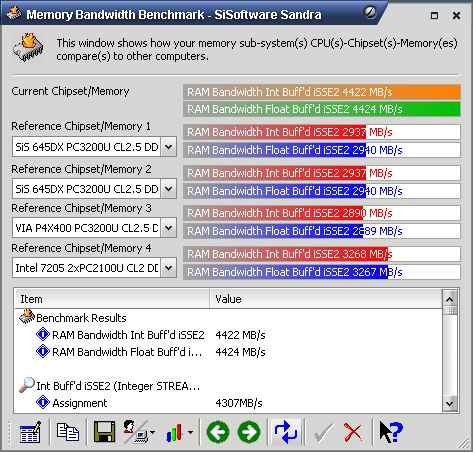Click the context help cursor-question icon
Viewport: 473px width, 452px height.
pyautogui.click(x=391, y=432)
